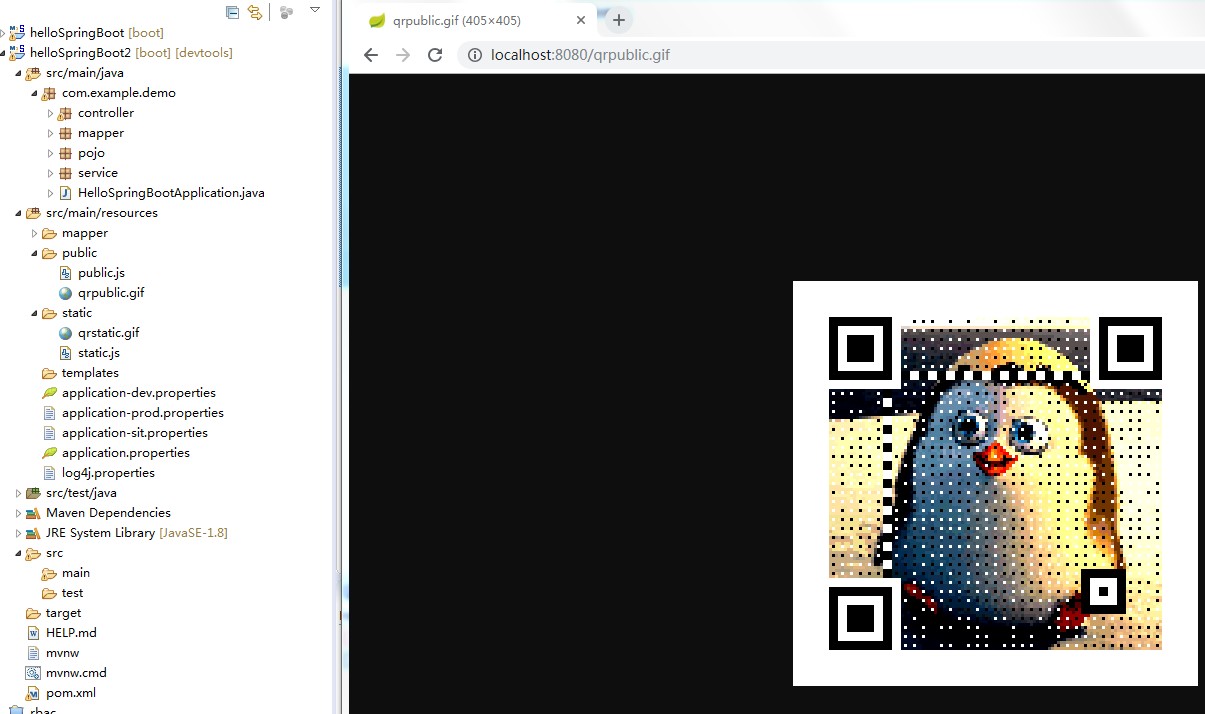The image size is (1205, 714).
Task: Click the target folder icon
Action: [x=33, y=613]
